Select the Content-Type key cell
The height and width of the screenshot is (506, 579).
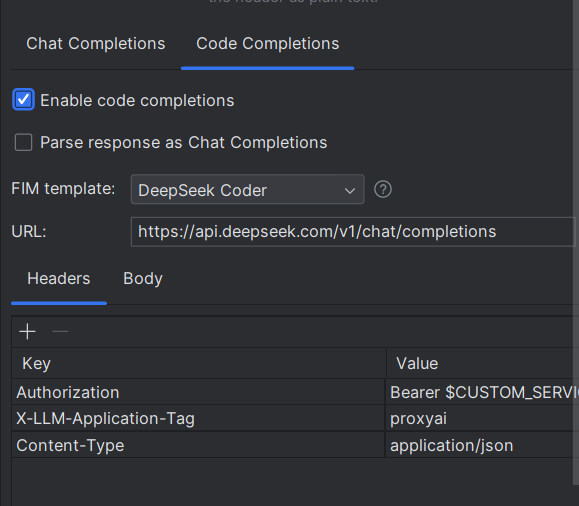pos(199,445)
